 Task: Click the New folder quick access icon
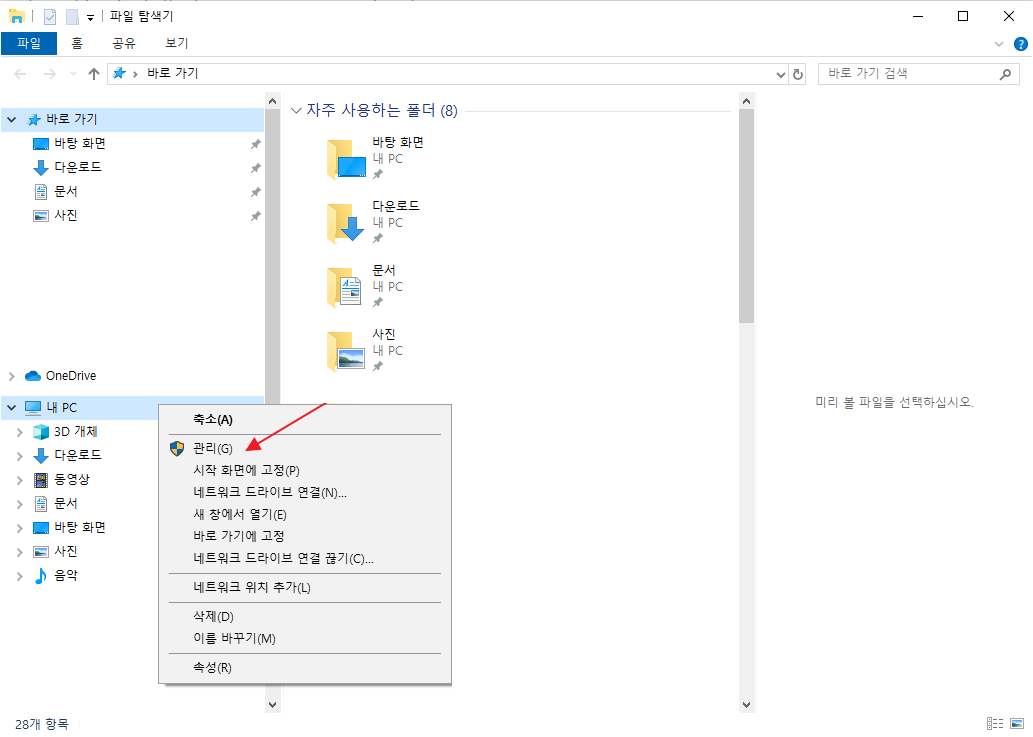(x=72, y=16)
